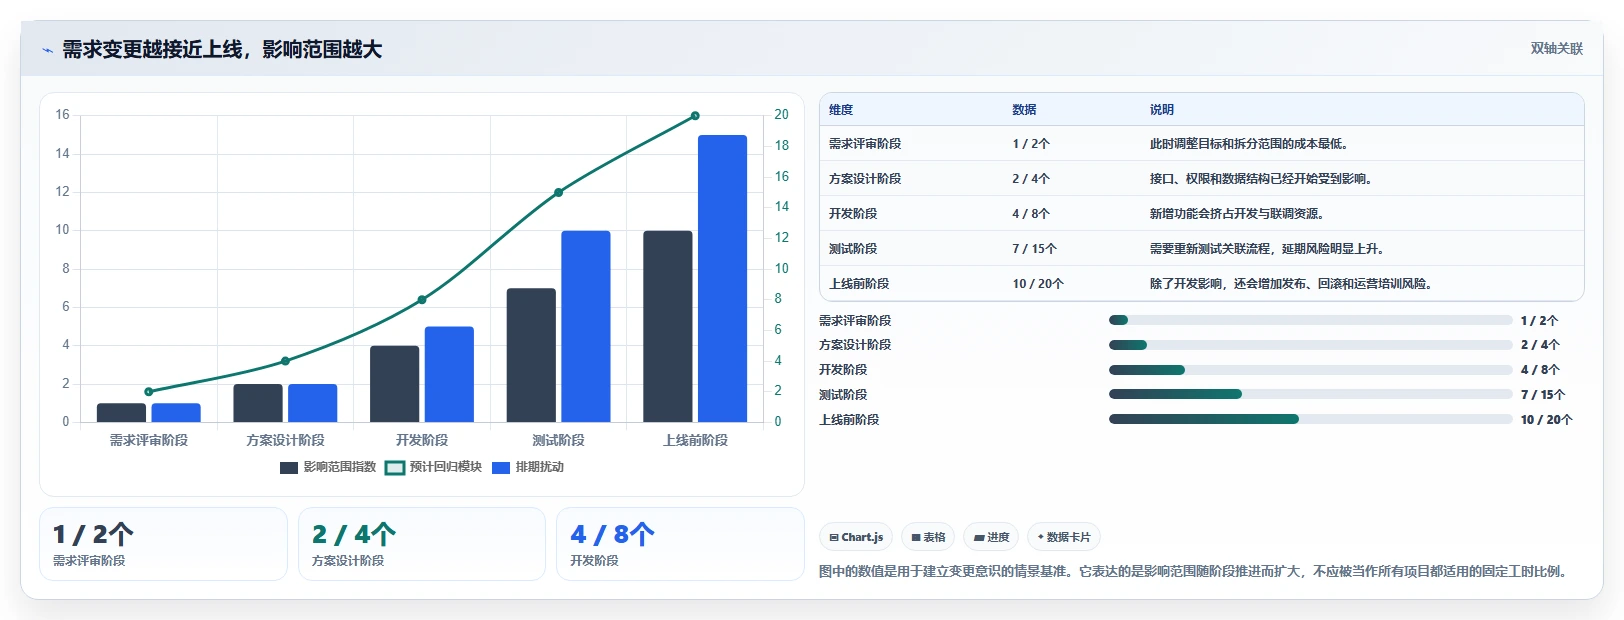Select 开发阶段 table row cell
1624x620 pixels.
(x=853, y=214)
